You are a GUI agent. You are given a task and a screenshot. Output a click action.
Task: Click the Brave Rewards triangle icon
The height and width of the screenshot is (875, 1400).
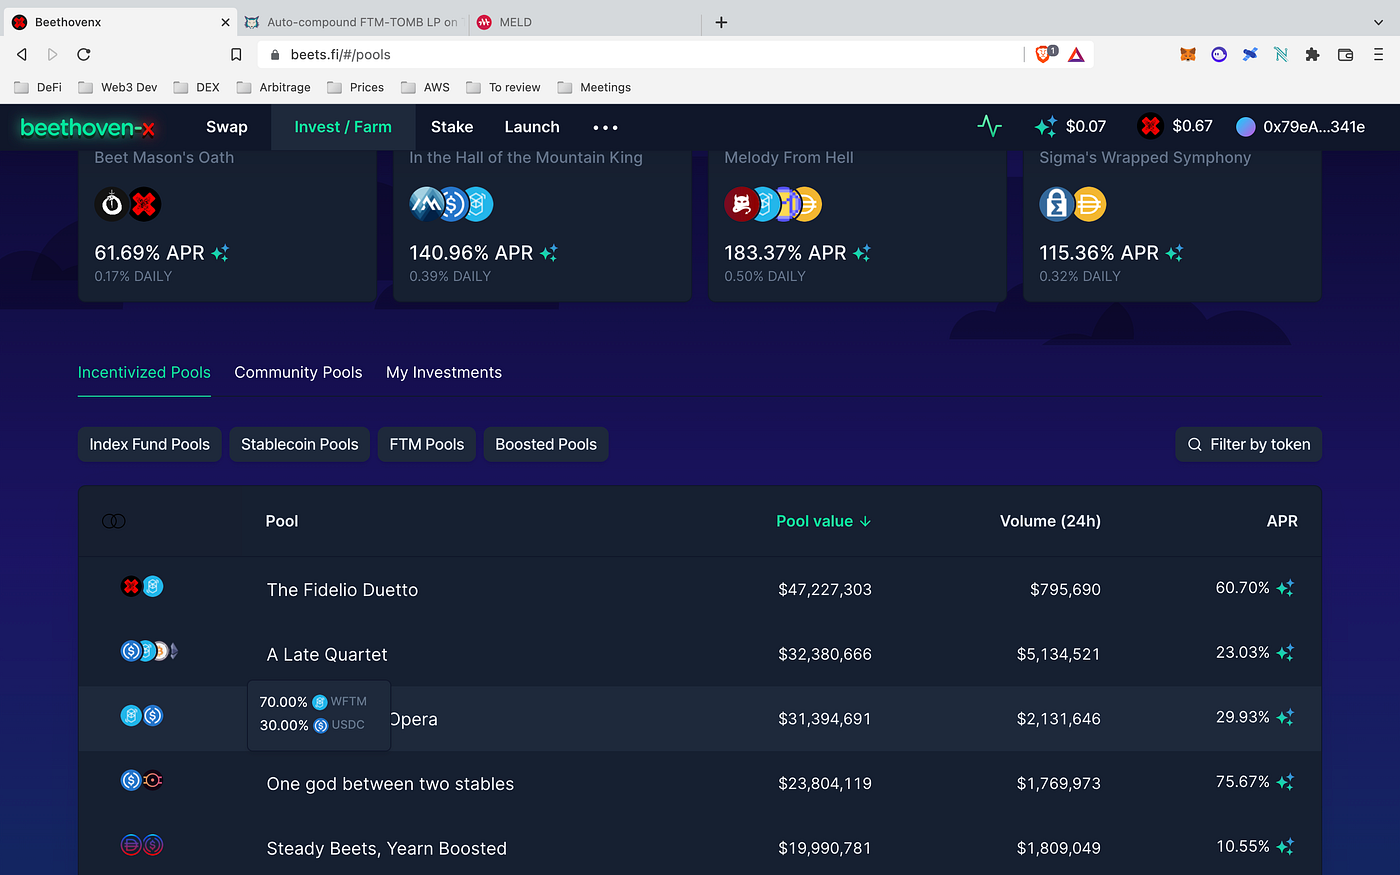(1076, 55)
